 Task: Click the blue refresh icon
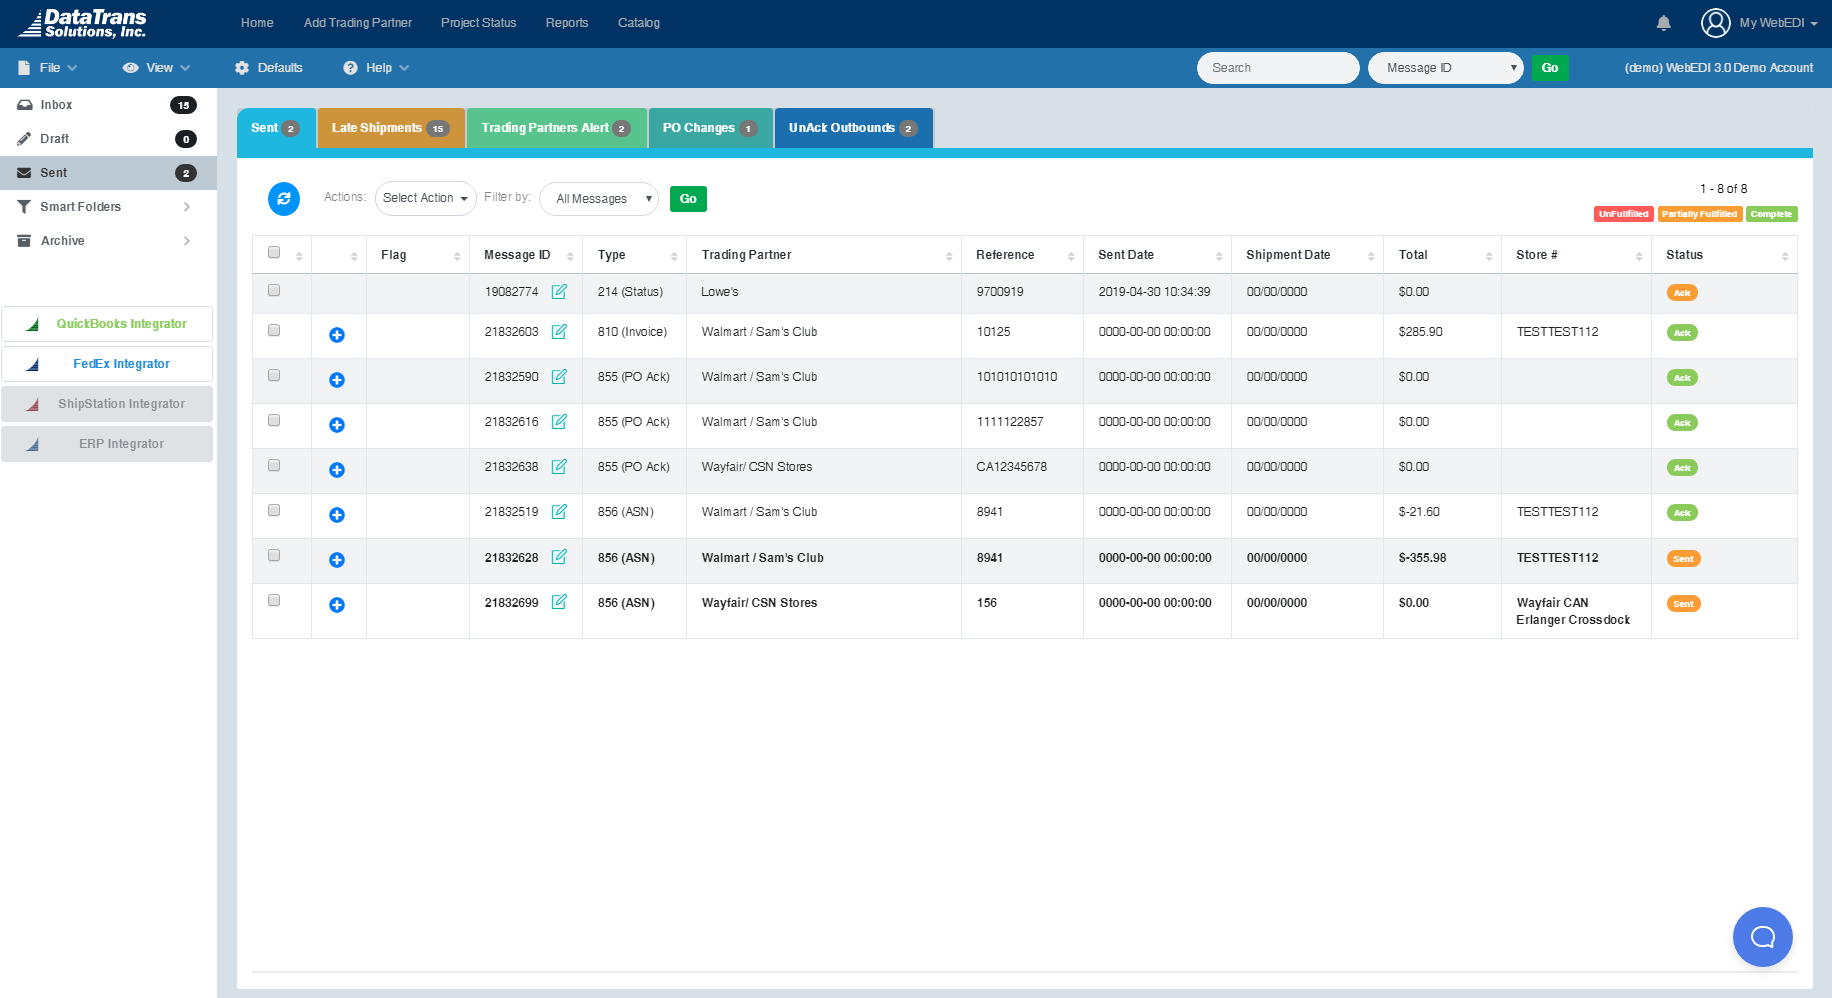(284, 199)
